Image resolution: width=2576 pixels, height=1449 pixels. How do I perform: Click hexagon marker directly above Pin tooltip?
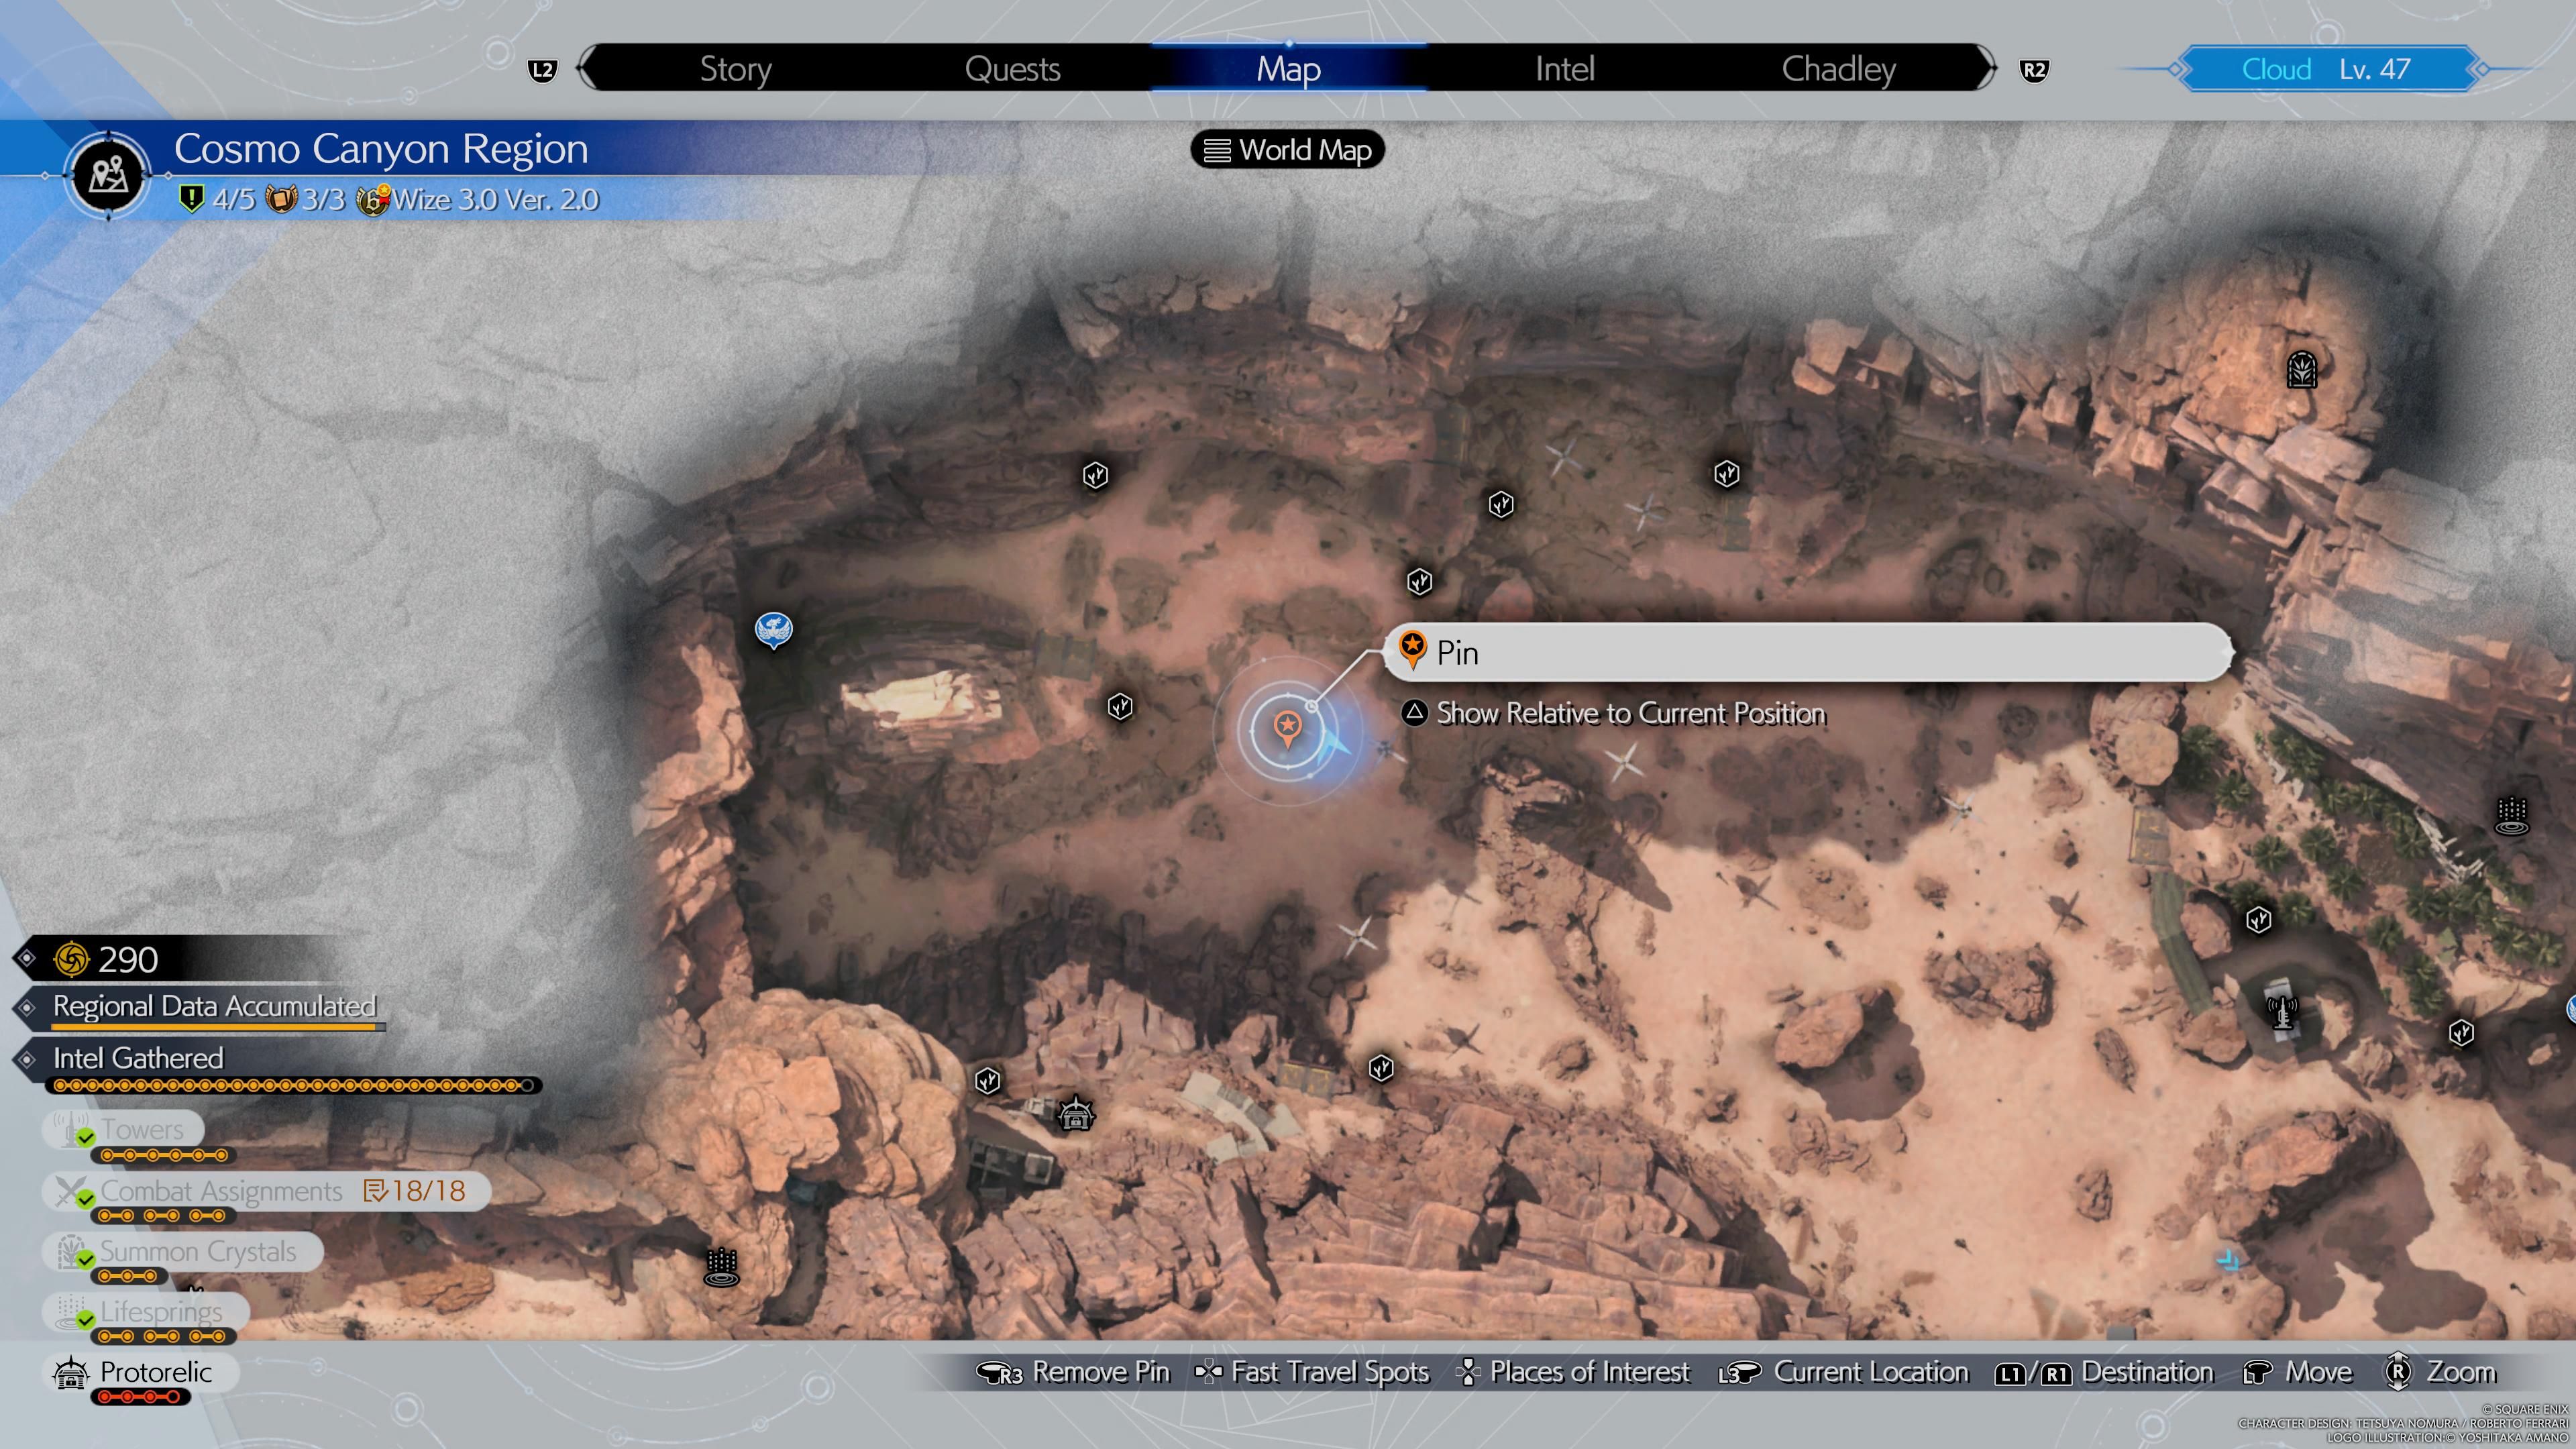coord(1419,582)
